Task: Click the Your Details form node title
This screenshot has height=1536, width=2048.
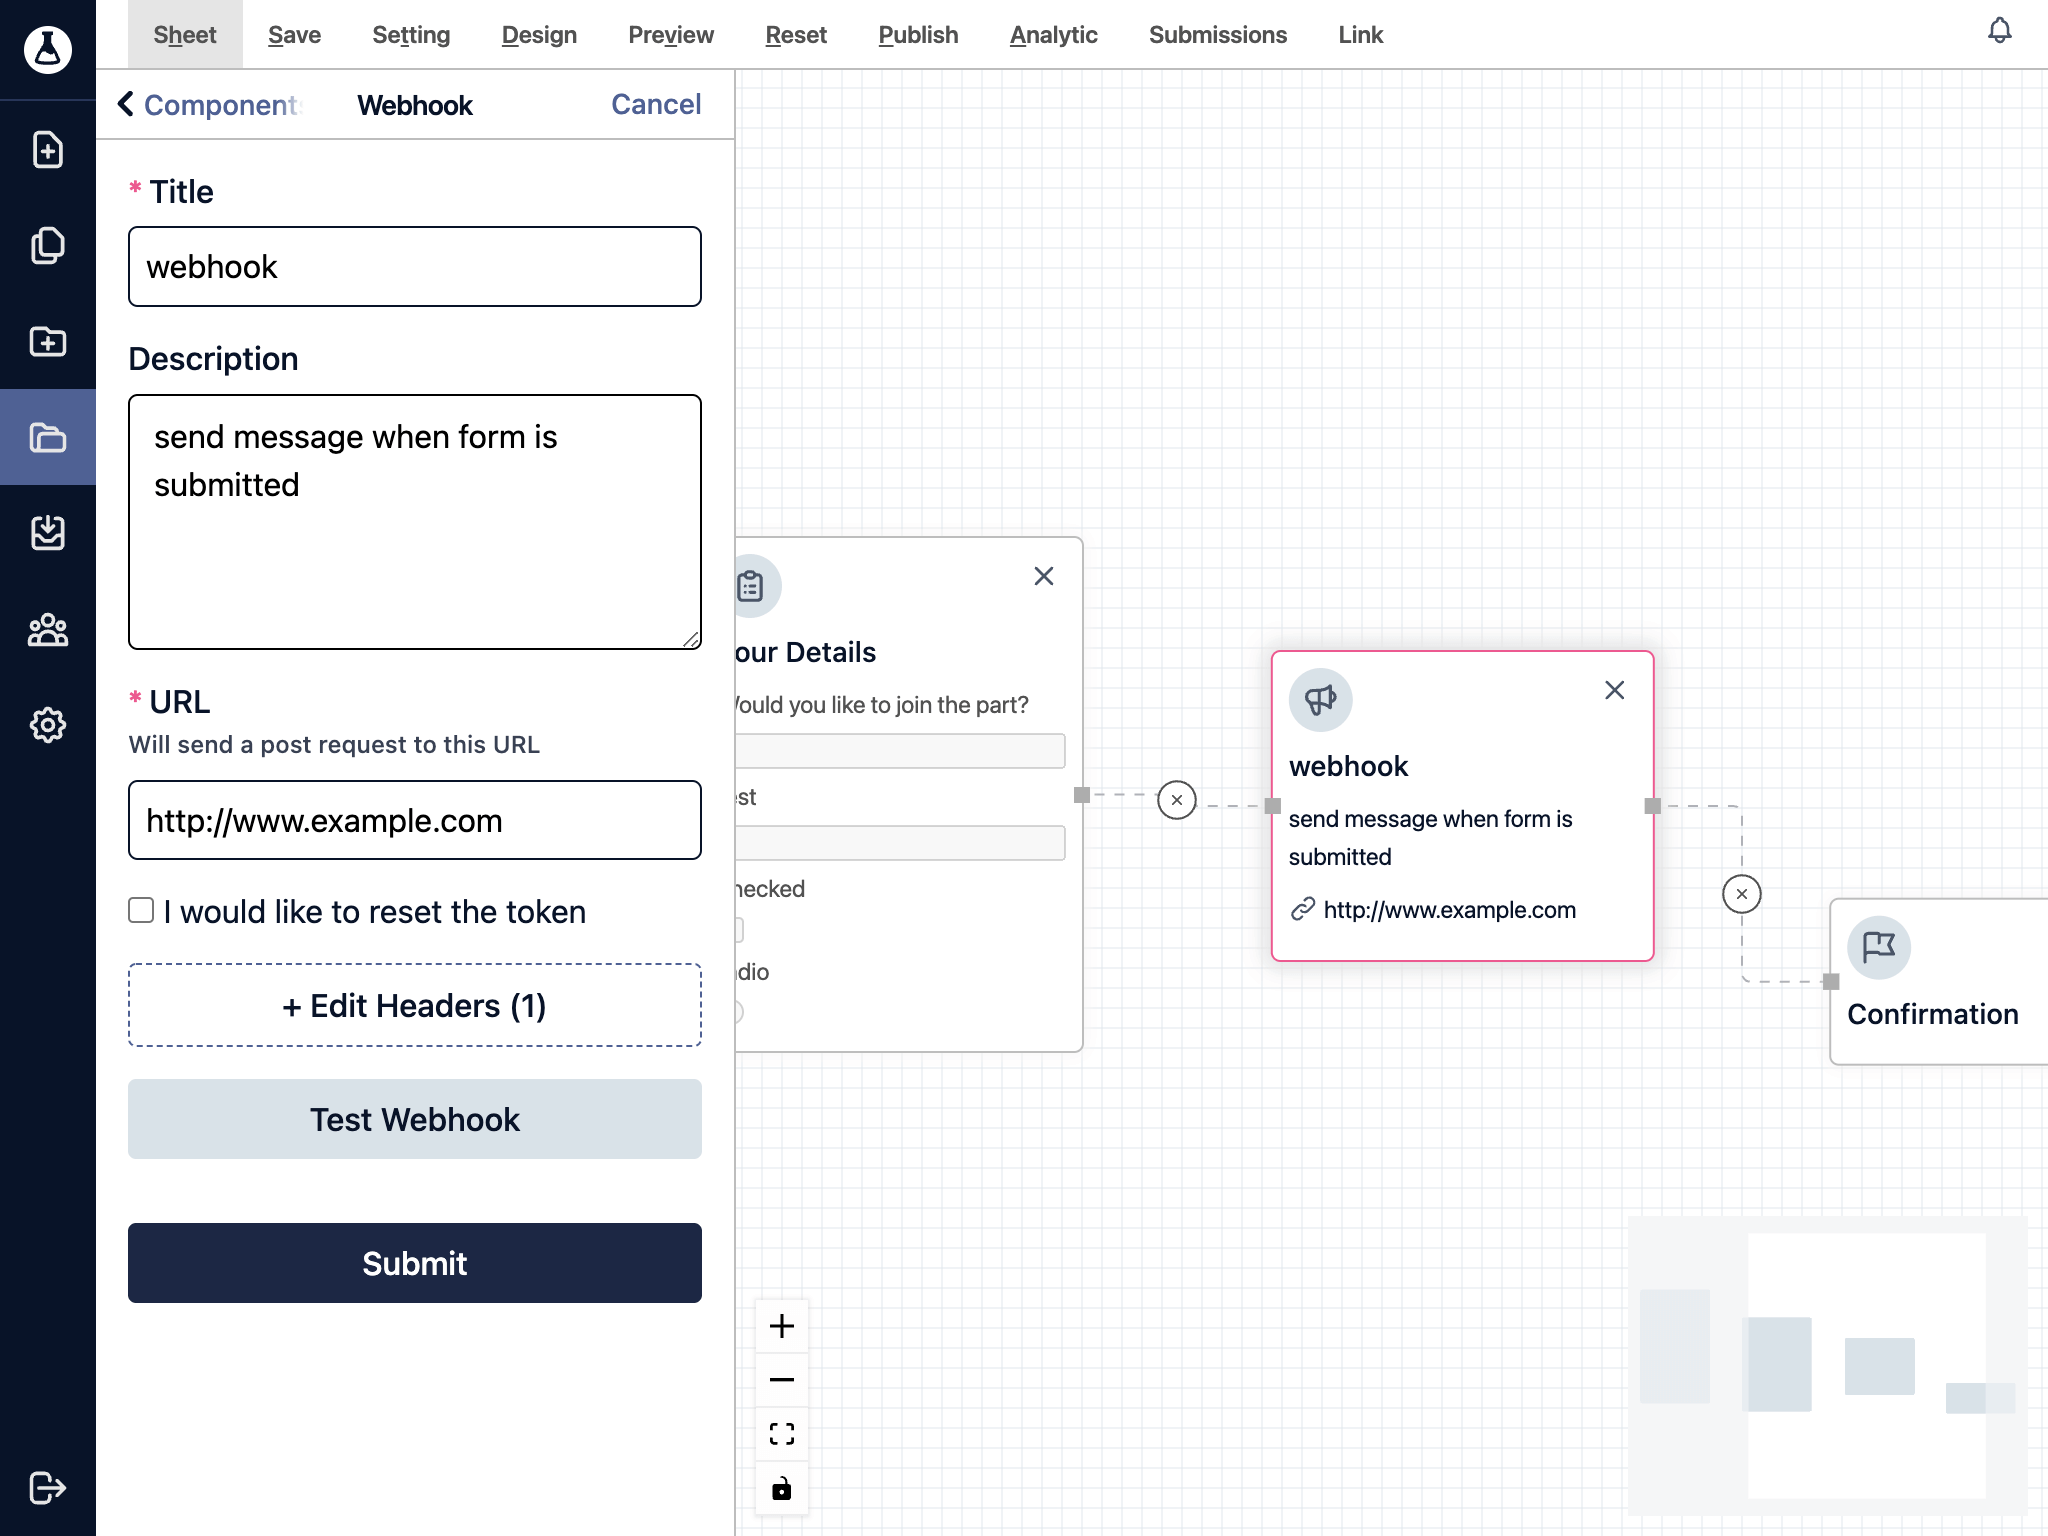Action: tap(805, 652)
